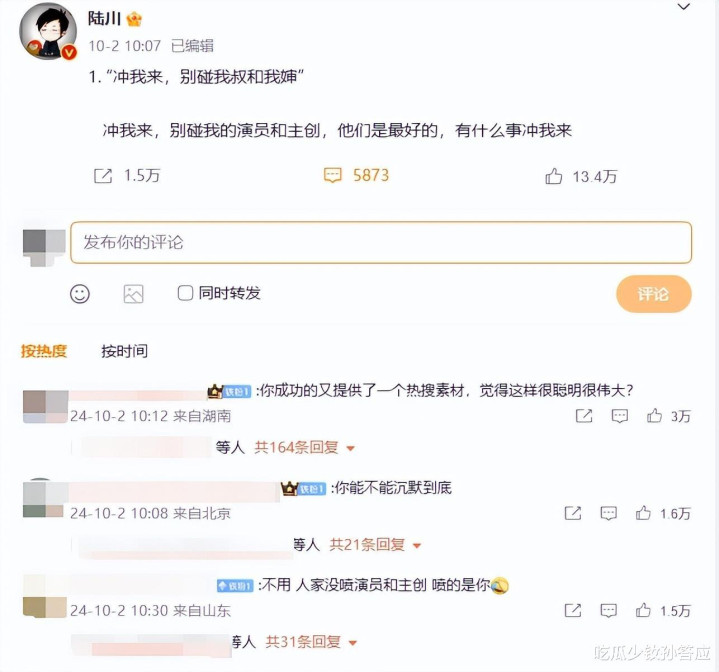Reply to the 北京 comment via bubble icon
Viewport: 719px width, 672px height.
click(608, 513)
